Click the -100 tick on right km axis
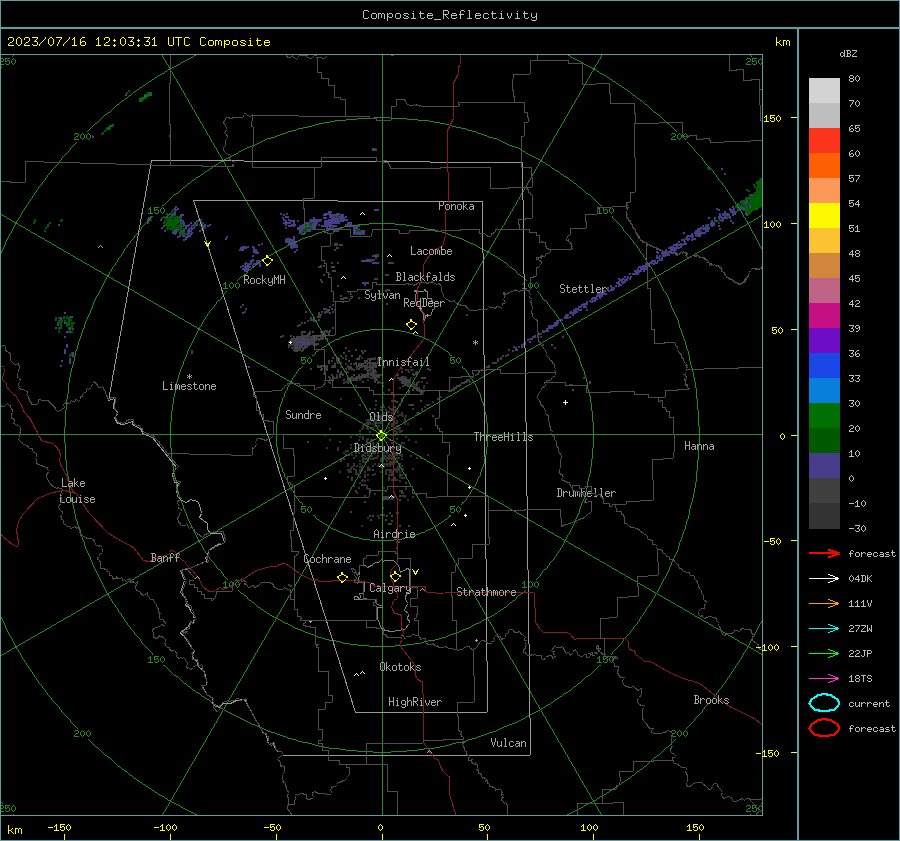Viewport: 900px width, 841px height. pyautogui.click(x=767, y=647)
